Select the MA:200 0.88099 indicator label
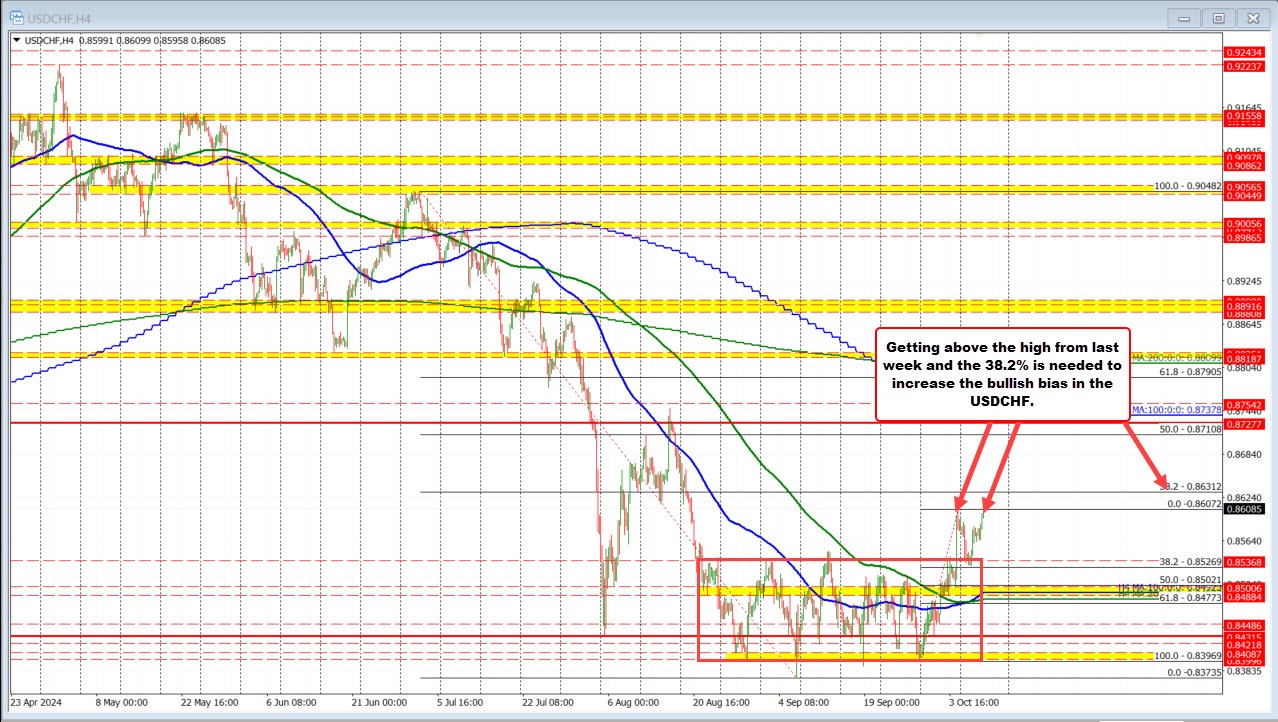 (1177, 357)
